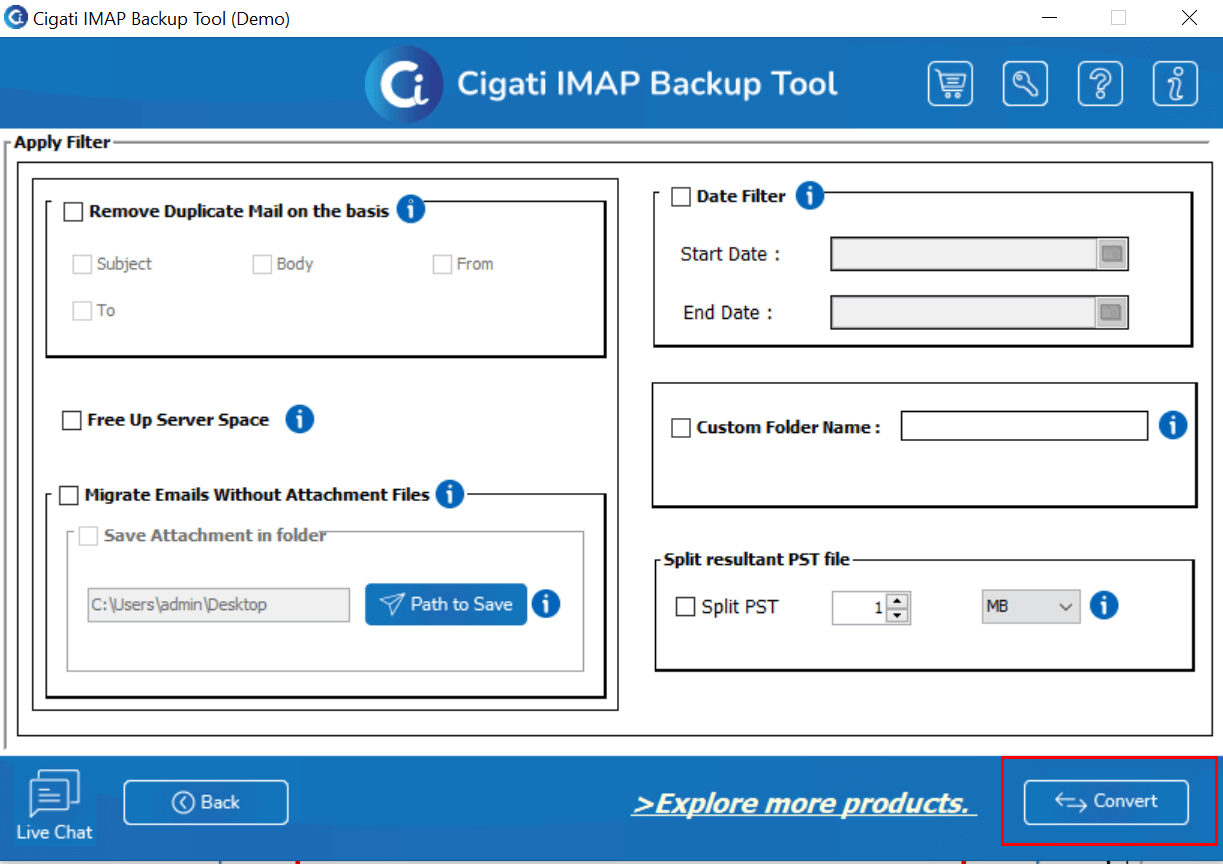Click the Custom Folder Name text field

1025,425
